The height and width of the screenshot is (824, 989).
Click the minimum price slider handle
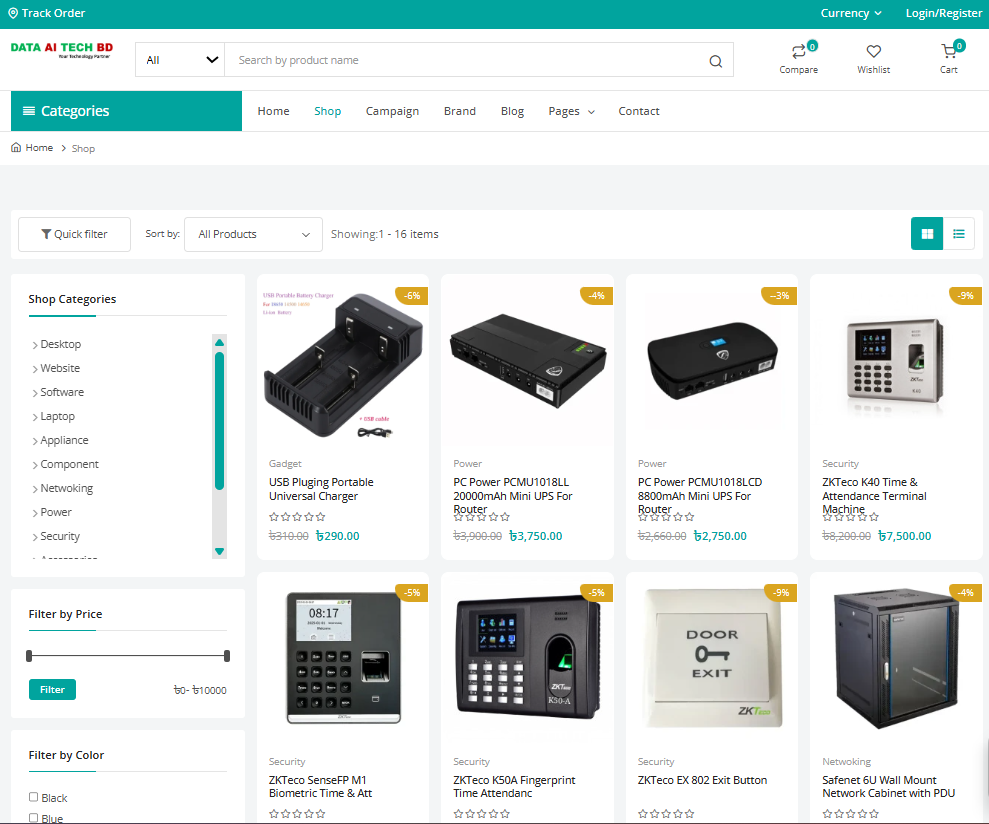coord(29,656)
